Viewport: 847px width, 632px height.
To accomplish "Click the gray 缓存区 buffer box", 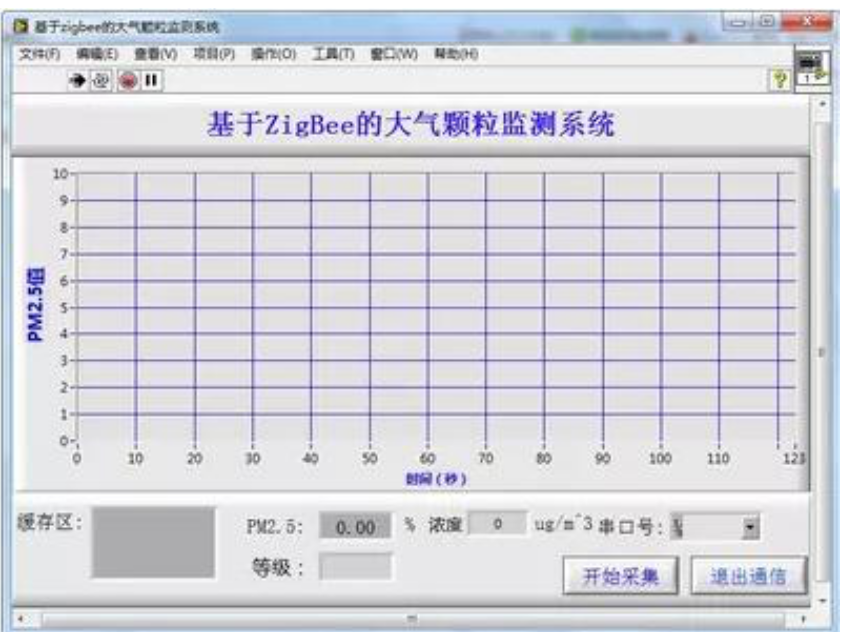I will click(153, 542).
